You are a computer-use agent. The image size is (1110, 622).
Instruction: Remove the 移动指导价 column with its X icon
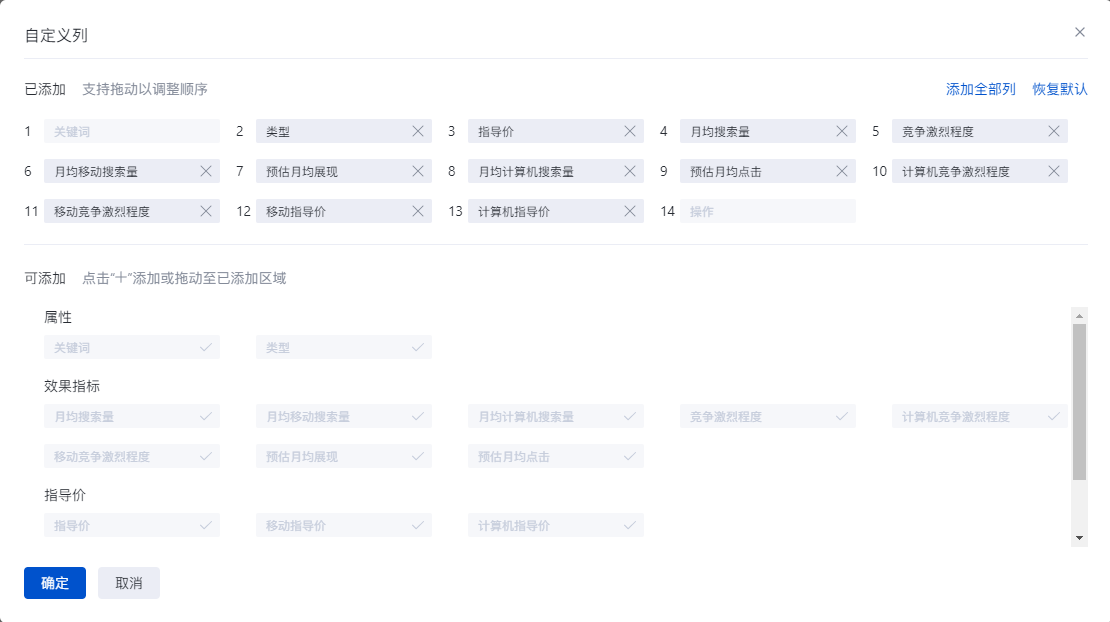tap(418, 211)
